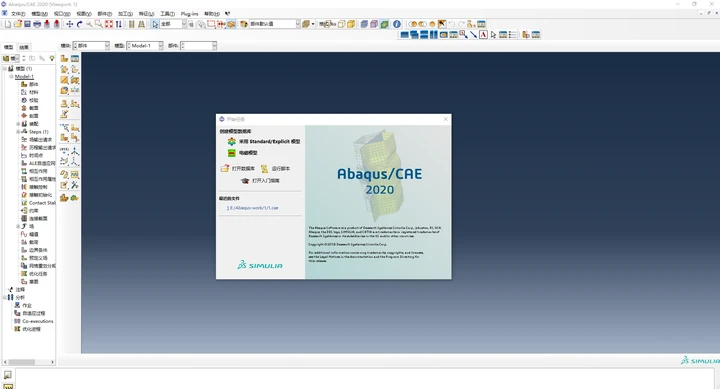
Task: Create model with Standard/Explicit 模型
Action: 269,141
